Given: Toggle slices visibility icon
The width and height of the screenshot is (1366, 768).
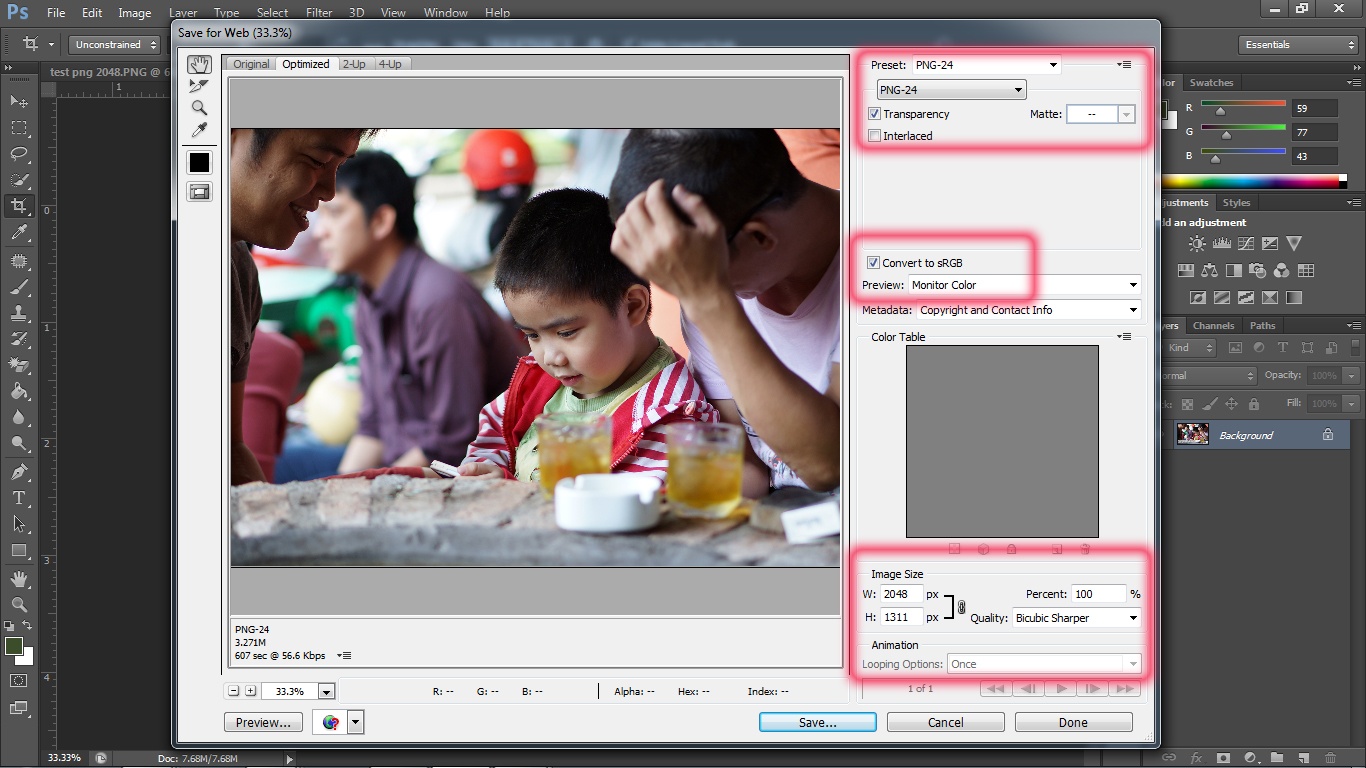Looking at the screenshot, I should [x=199, y=192].
